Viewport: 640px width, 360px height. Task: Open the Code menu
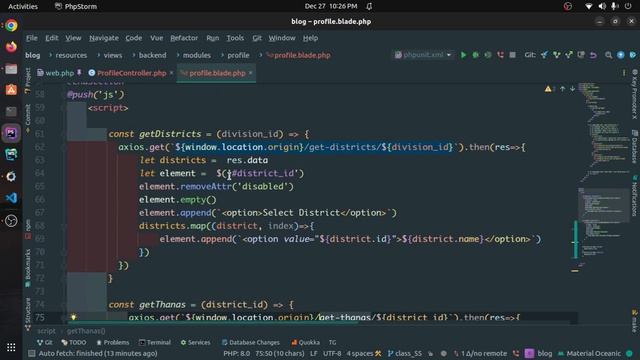coord(133,38)
